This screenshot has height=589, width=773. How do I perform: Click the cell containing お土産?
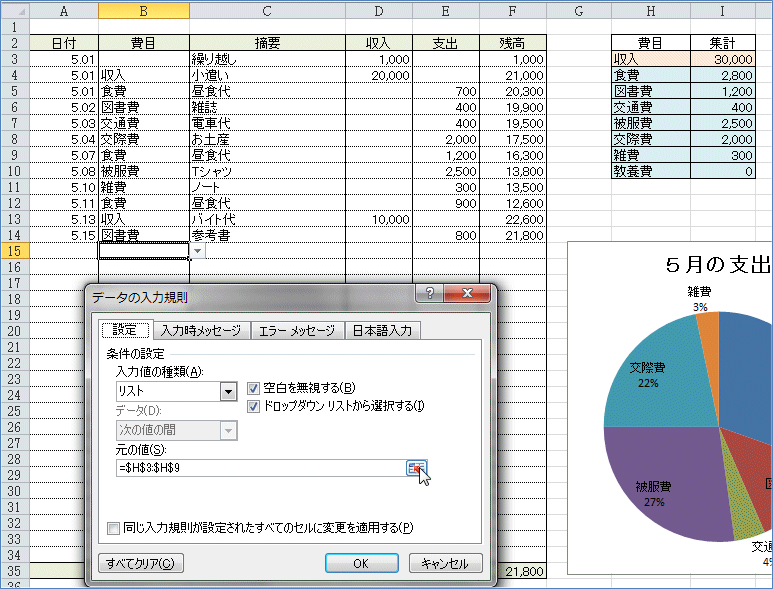pos(267,139)
